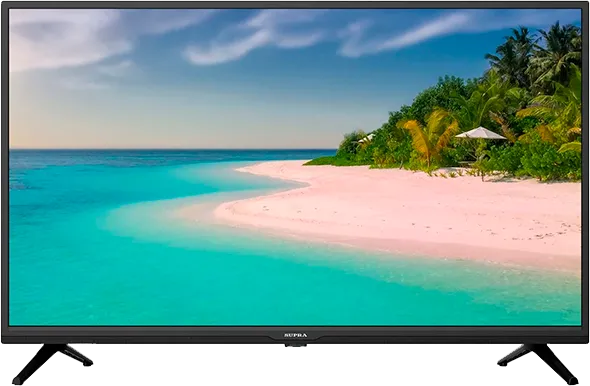
Task: Click the top bezel of the TV
Action: (295, 5)
